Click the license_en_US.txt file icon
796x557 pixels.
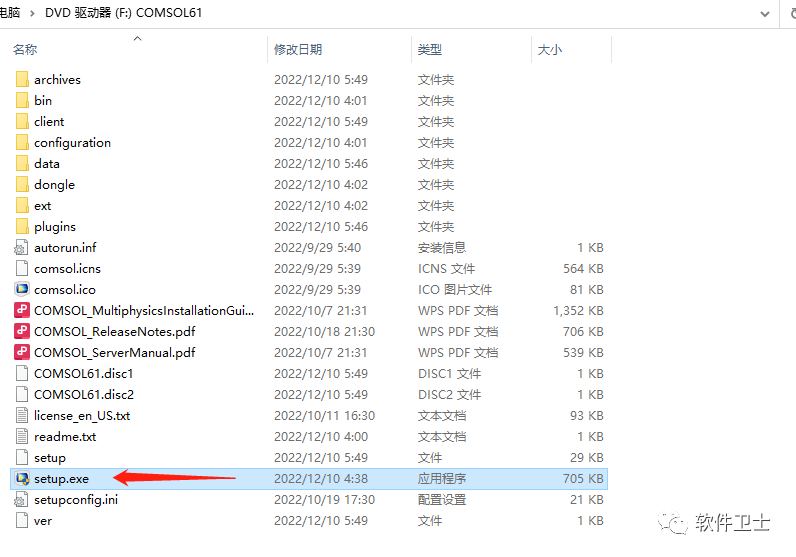(x=22, y=415)
